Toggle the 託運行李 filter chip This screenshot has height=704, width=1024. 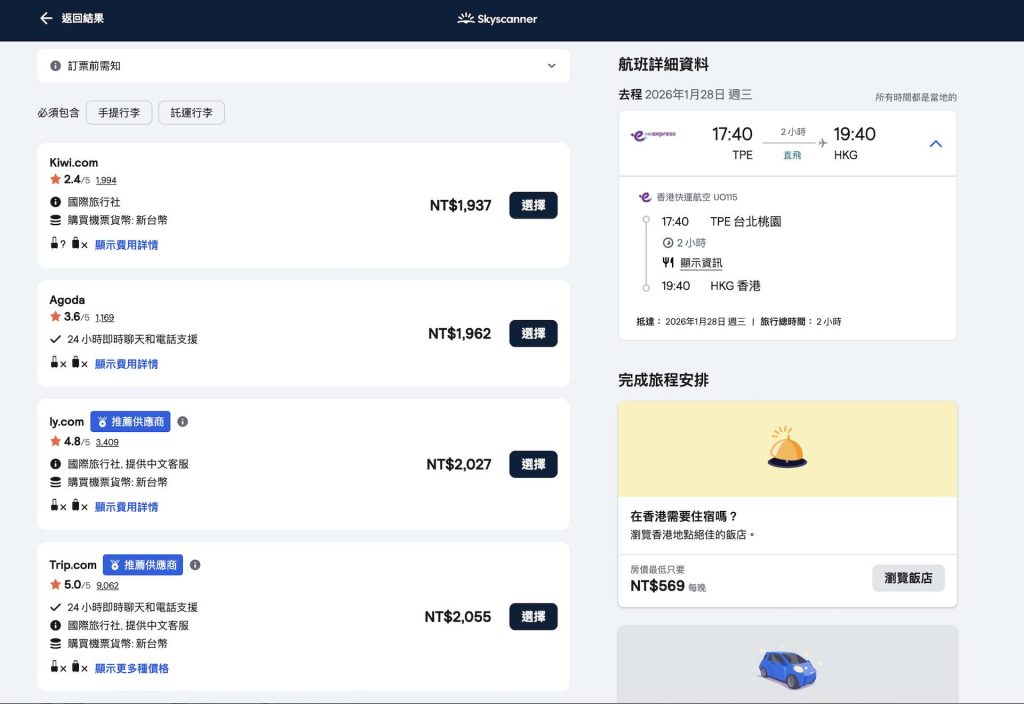click(192, 113)
